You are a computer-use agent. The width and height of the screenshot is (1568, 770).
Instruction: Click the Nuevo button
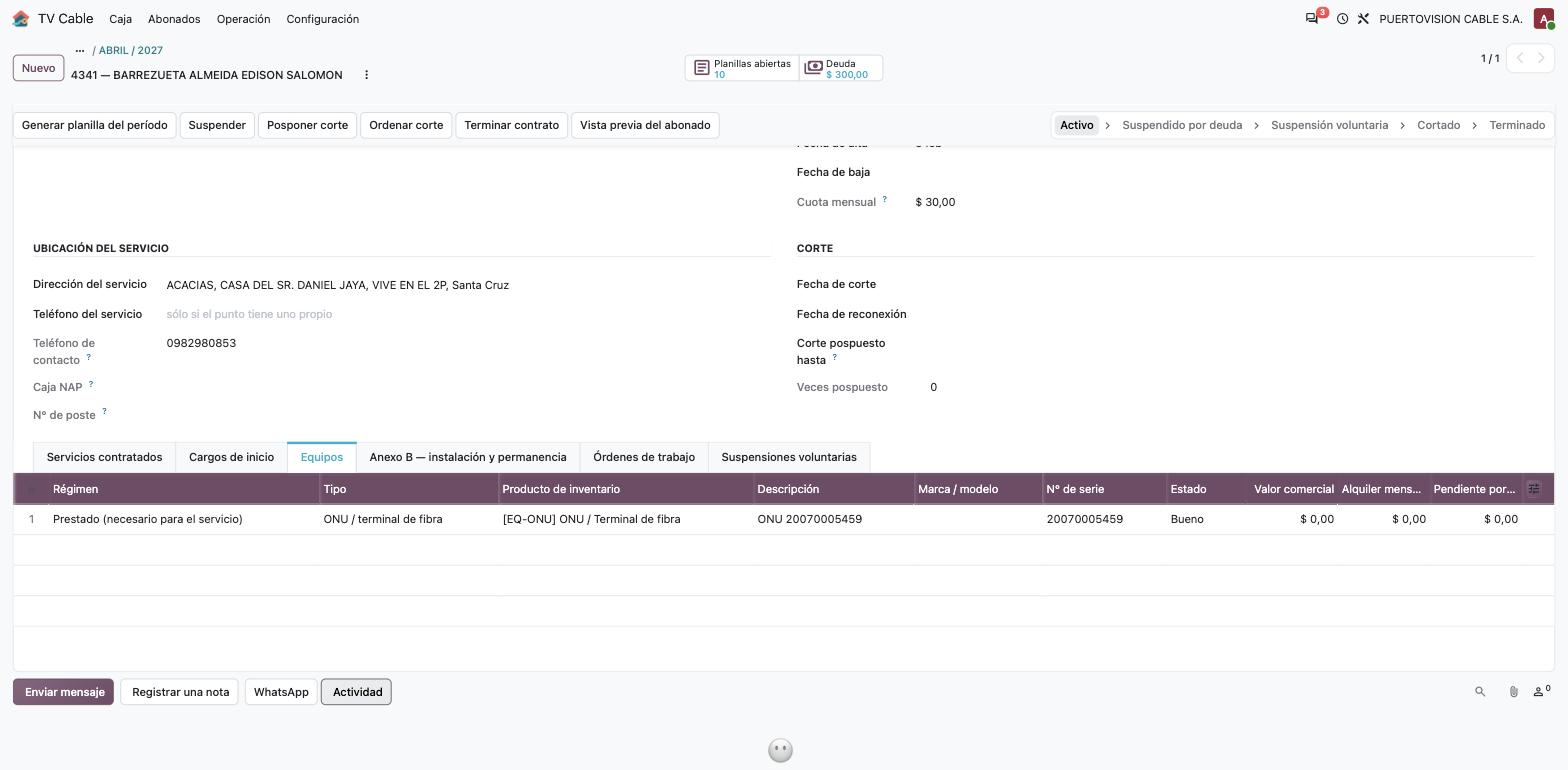click(x=38, y=68)
